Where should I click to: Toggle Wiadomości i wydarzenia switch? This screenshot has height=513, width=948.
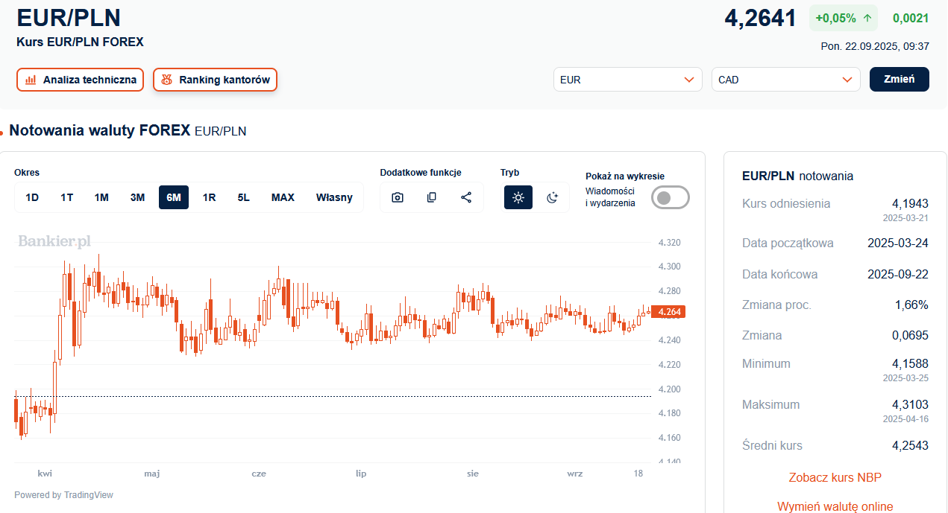point(670,197)
